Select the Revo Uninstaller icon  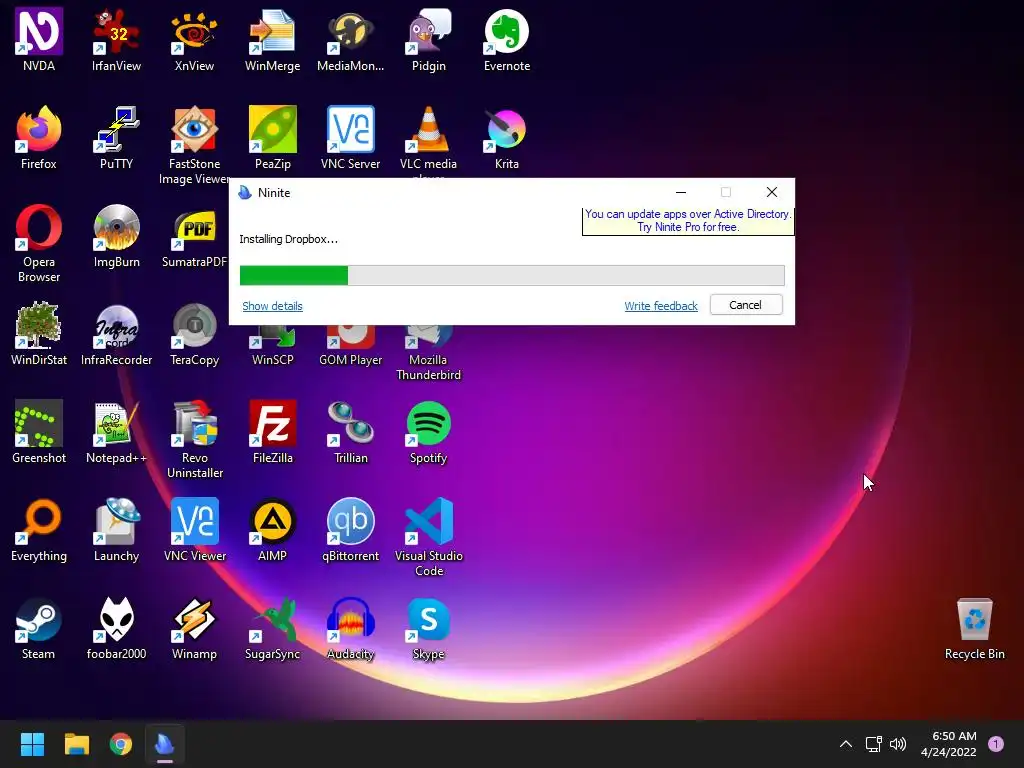(194, 439)
